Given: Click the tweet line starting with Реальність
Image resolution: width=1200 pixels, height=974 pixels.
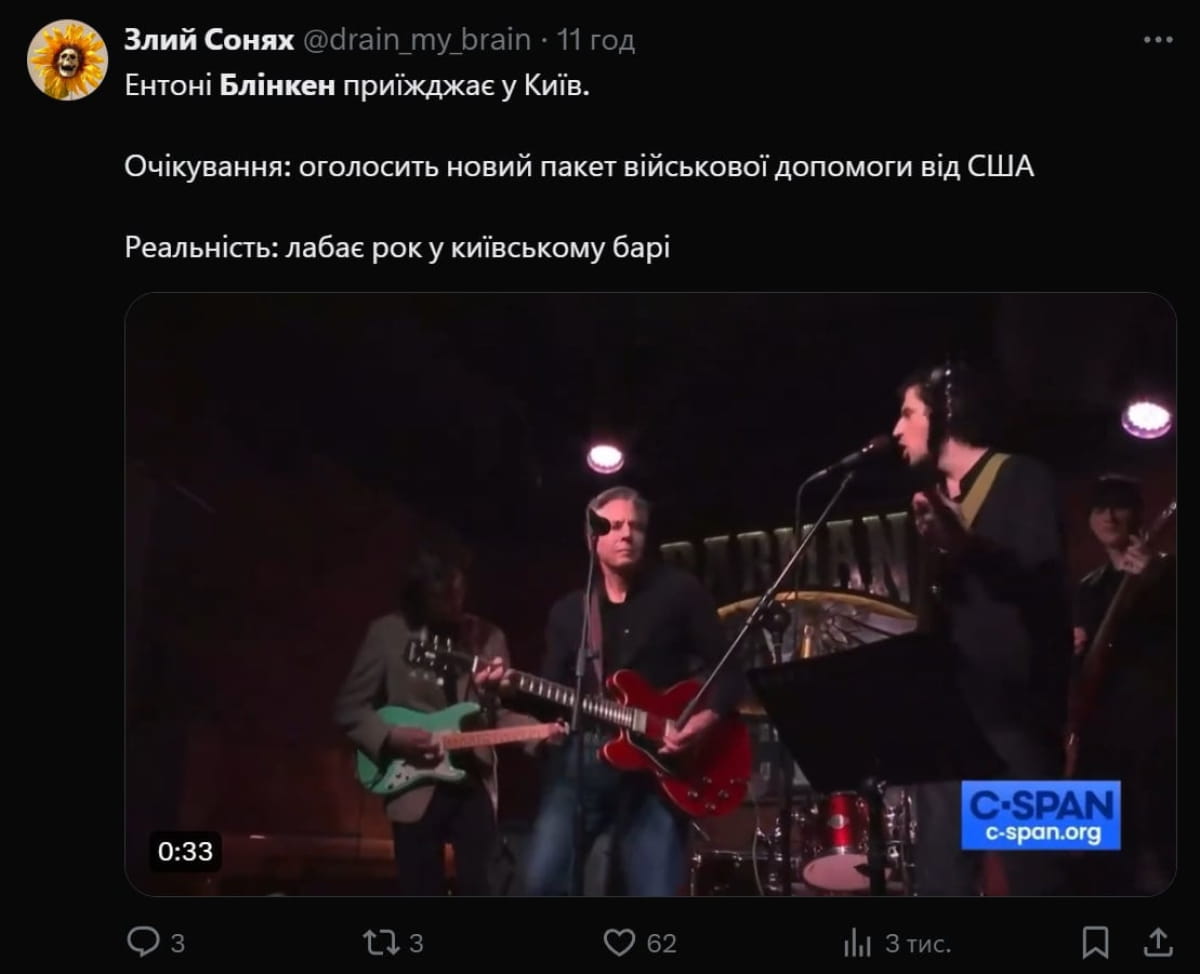Looking at the screenshot, I should [397, 247].
